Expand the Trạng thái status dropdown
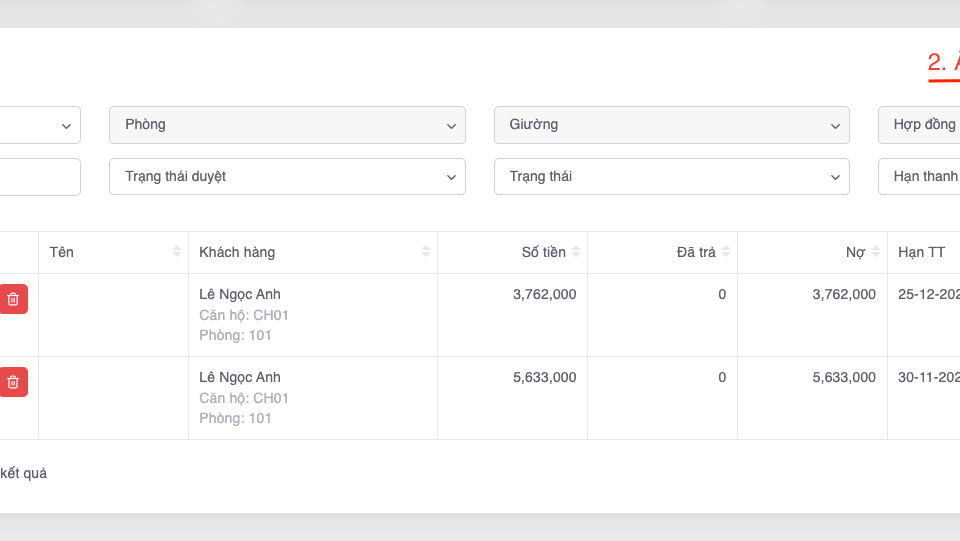Image resolution: width=960 pixels, height=541 pixels. (671, 176)
